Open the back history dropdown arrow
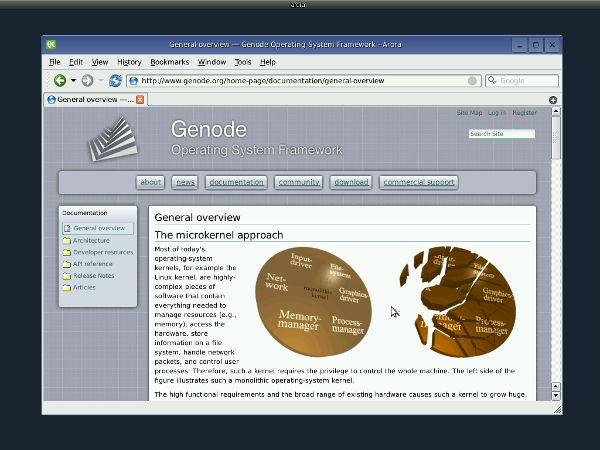Viewport: 600px width, 450px height. coord(73,81)
